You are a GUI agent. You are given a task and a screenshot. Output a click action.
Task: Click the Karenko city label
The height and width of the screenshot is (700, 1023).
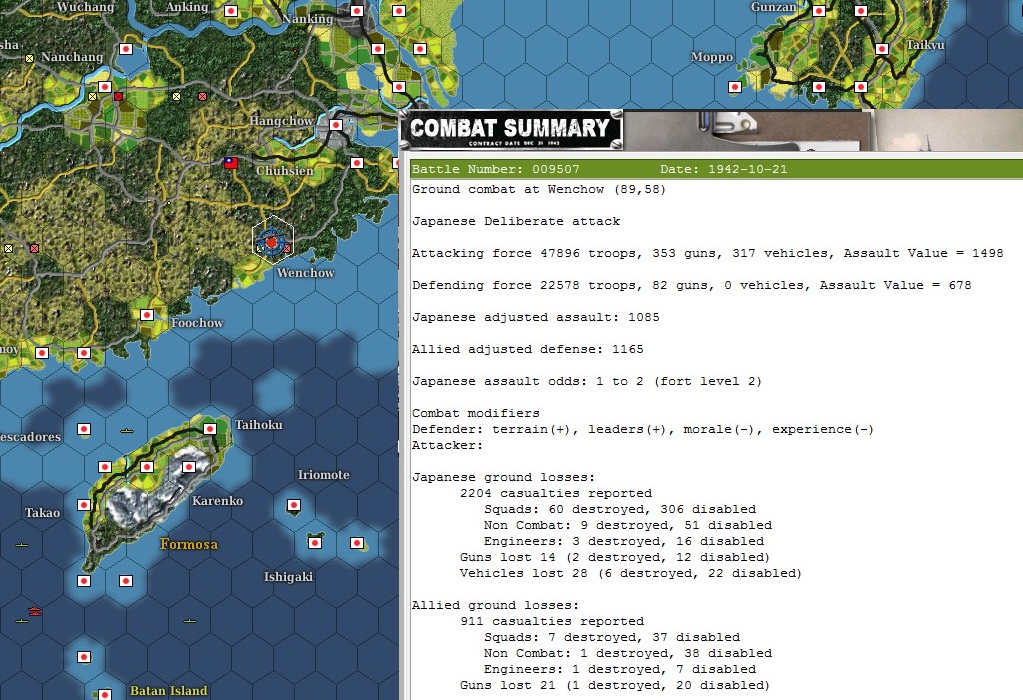pos(217,501)
